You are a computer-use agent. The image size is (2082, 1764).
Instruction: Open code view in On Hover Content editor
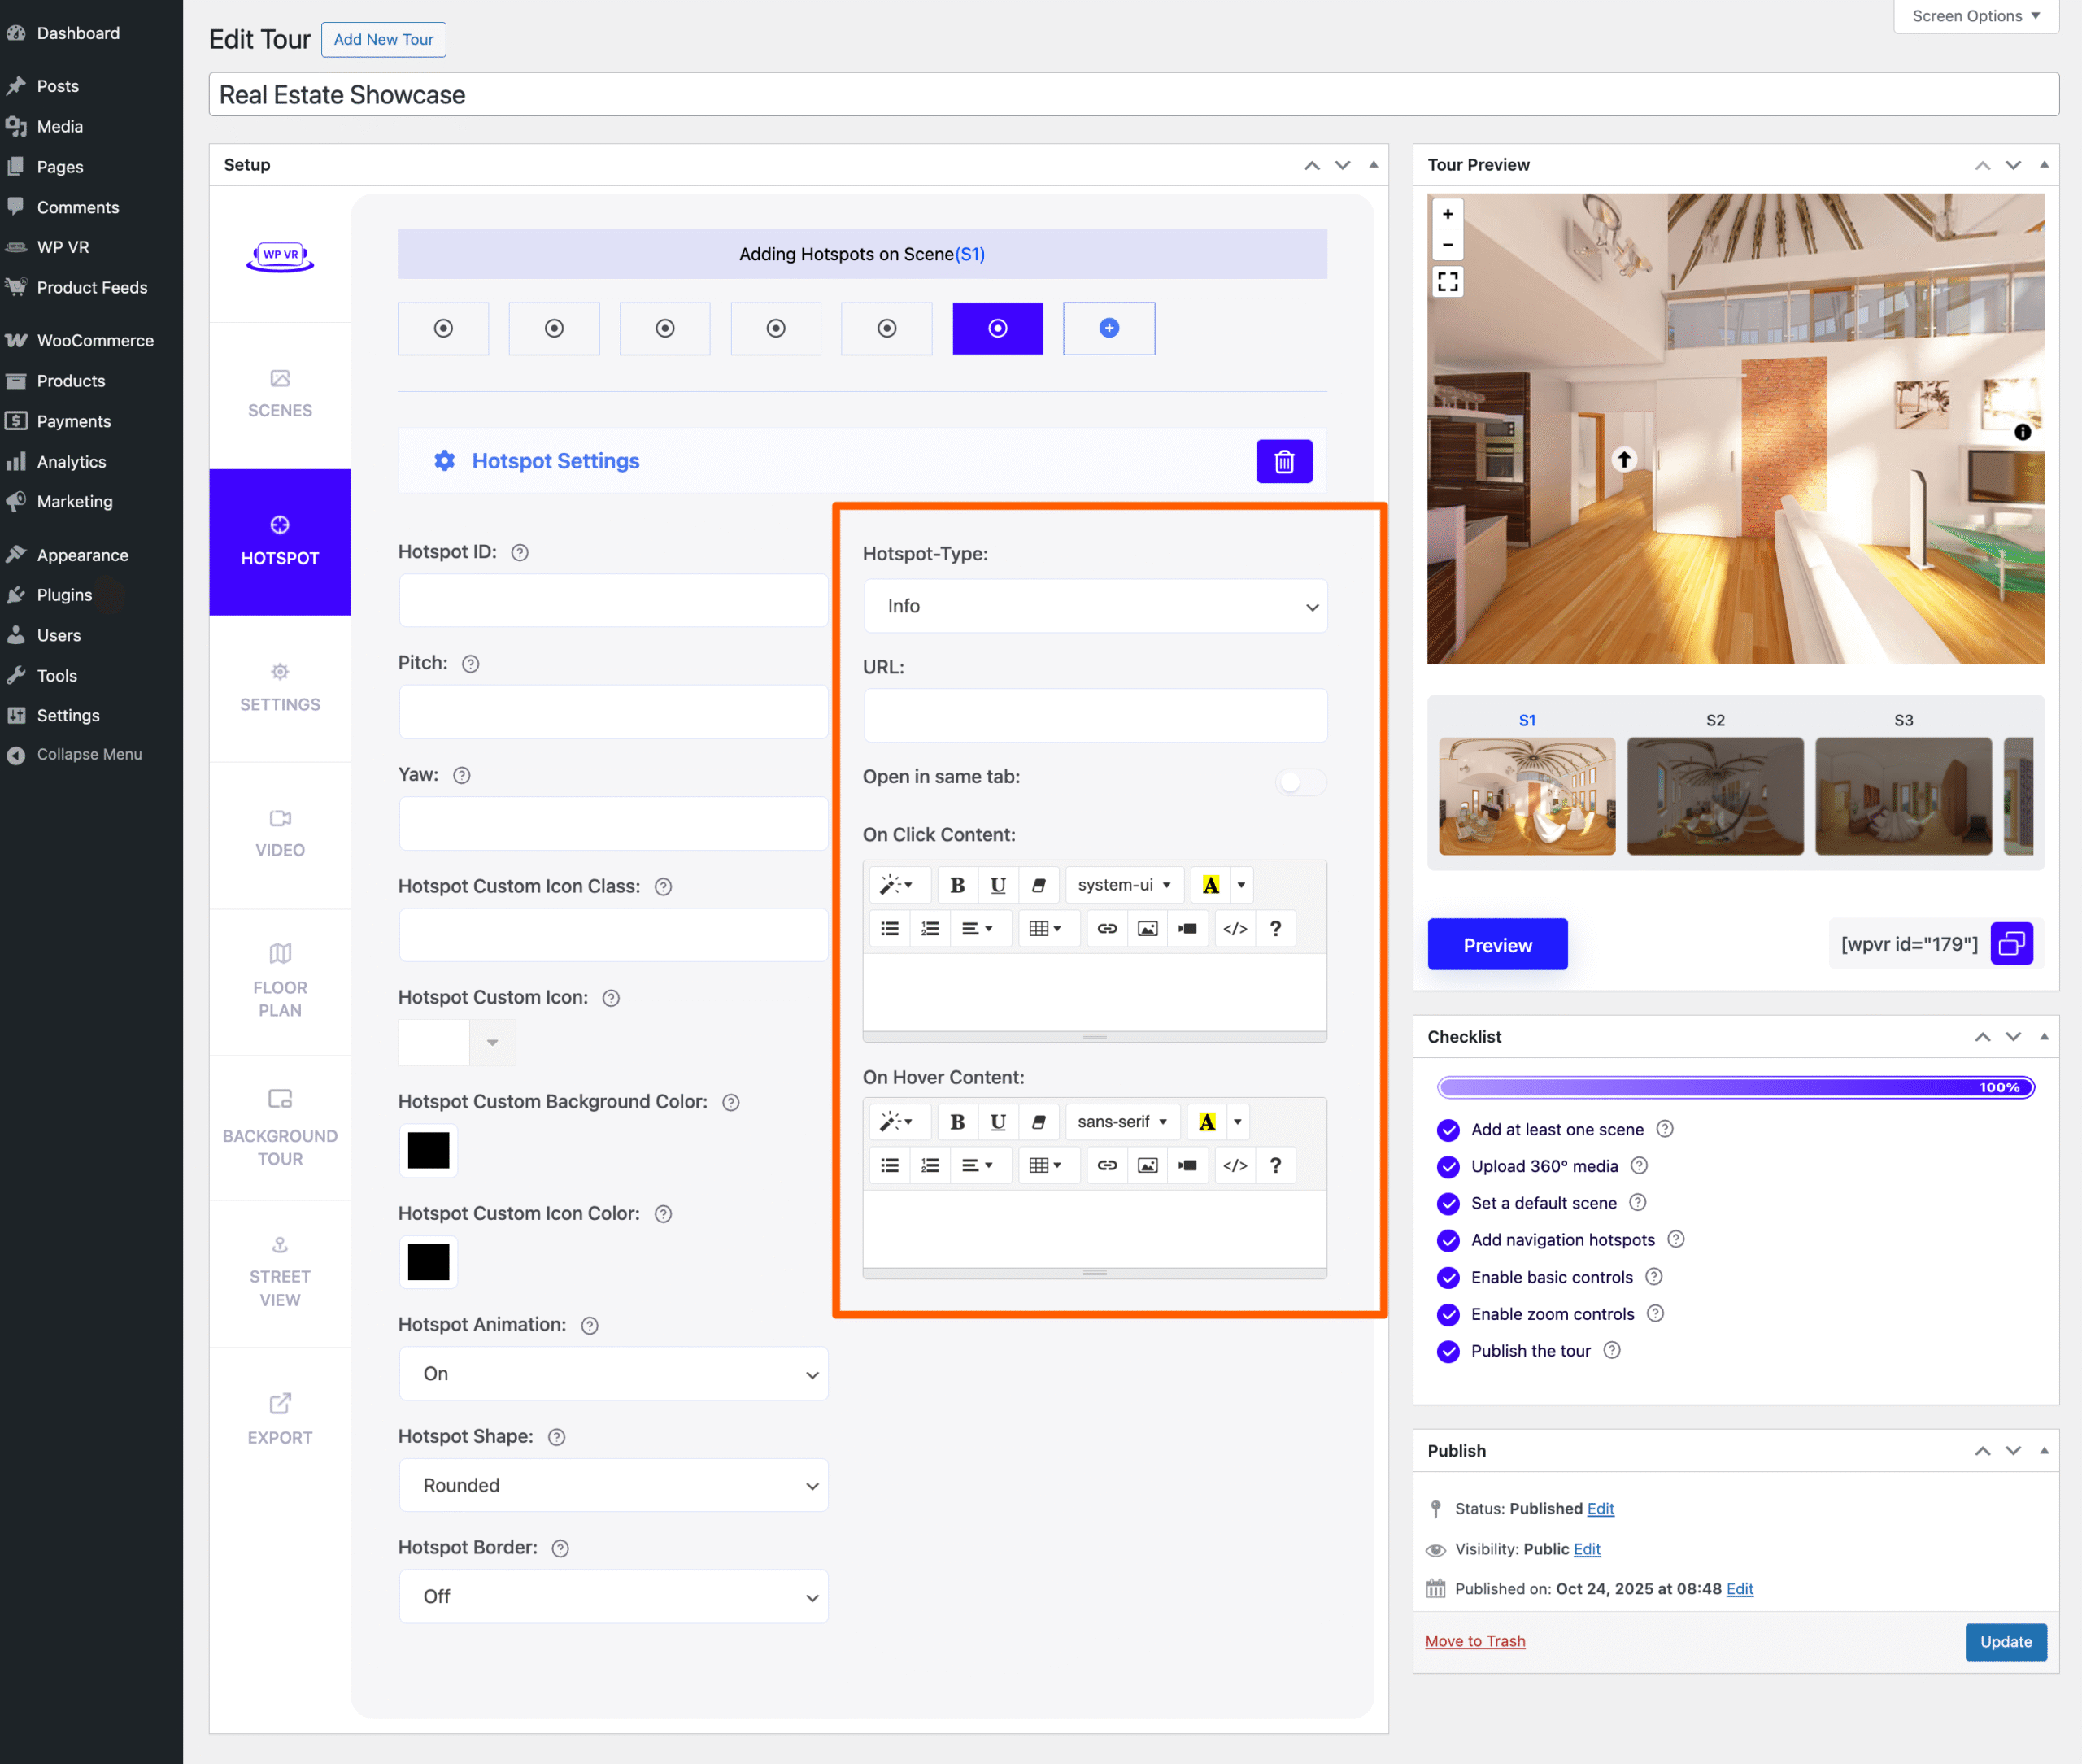pyautogui.click(x=1235, y=1166)
